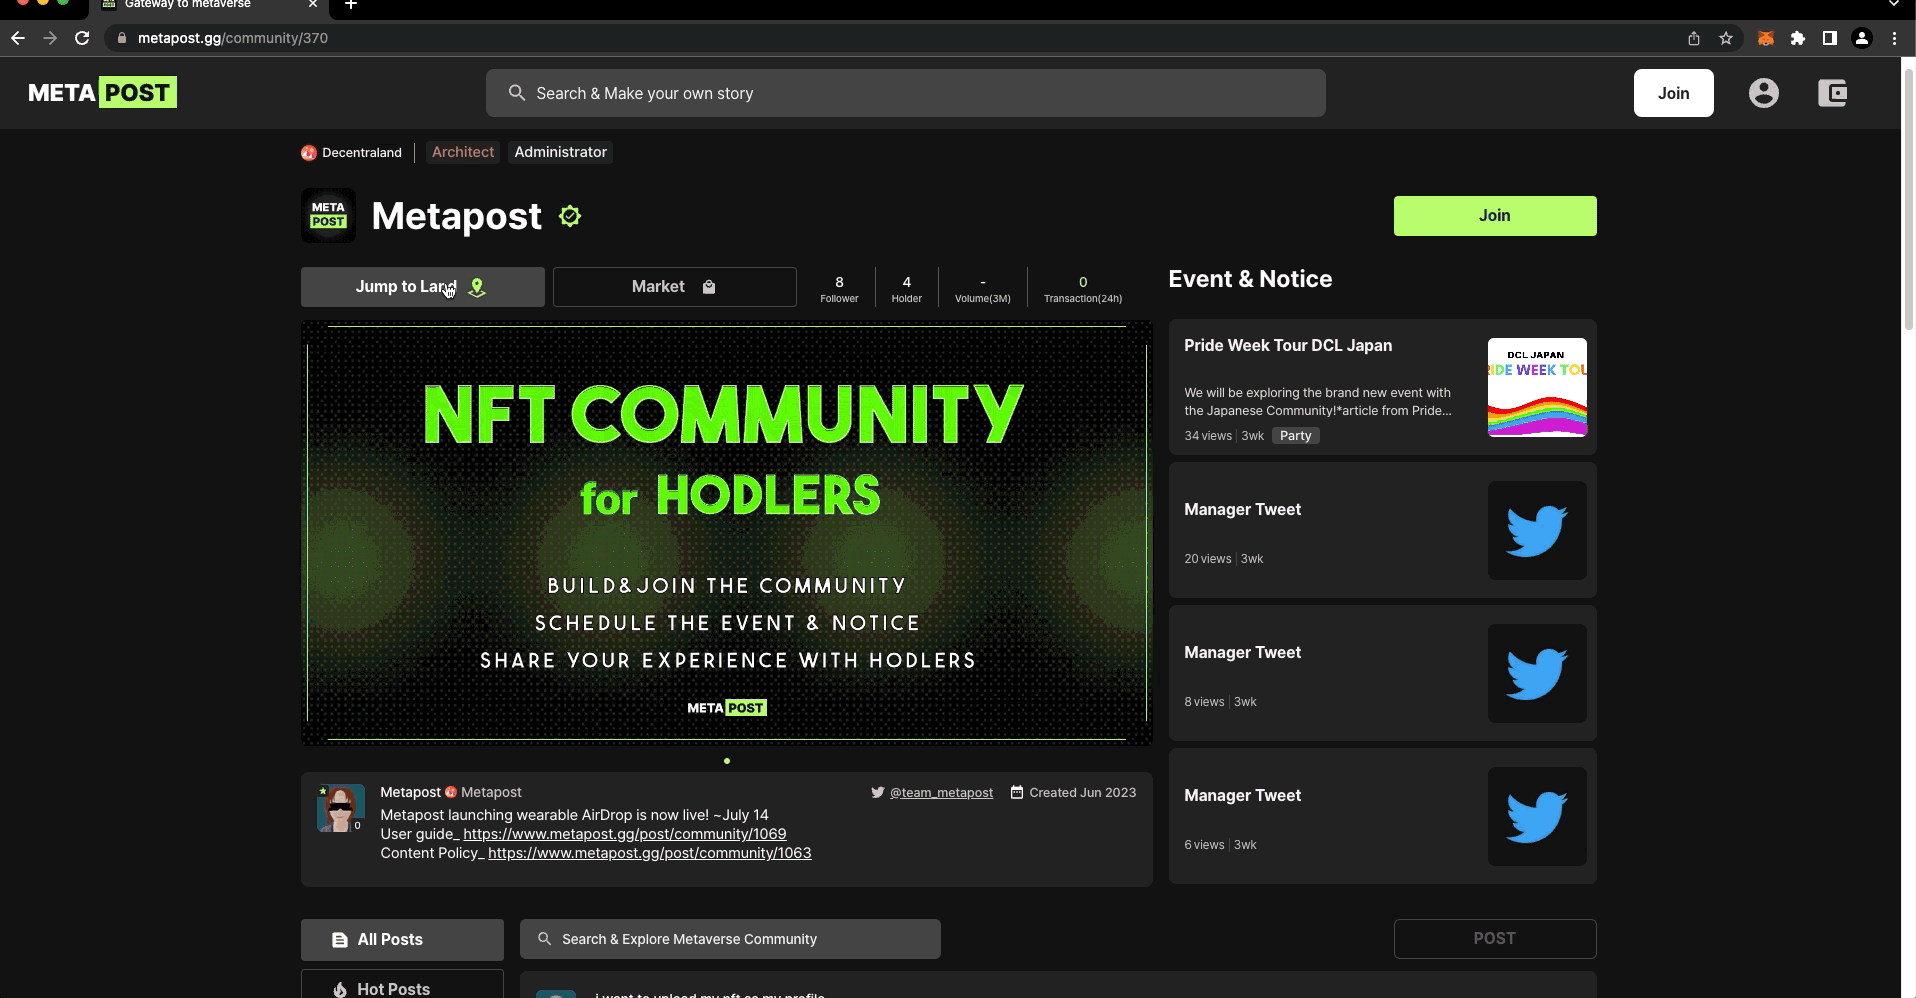
Task: Click the Metapost community avatar logo
Action: 328,215
